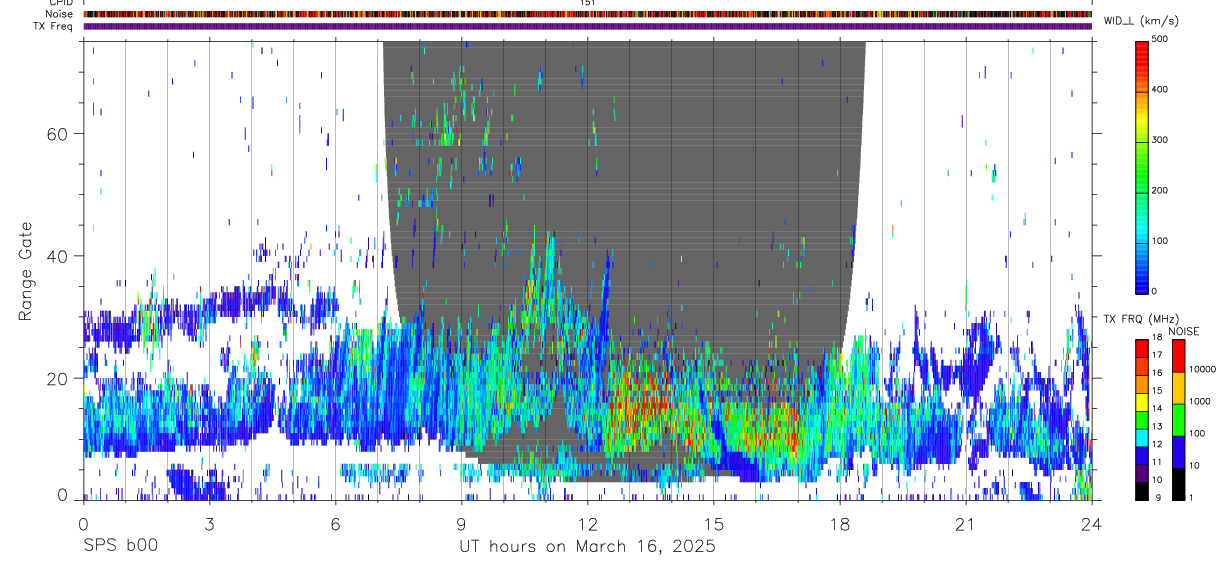Pick the black swatch in the NOISE legend
This screenshot has width=1228, height=567.
pos(1179,483)
